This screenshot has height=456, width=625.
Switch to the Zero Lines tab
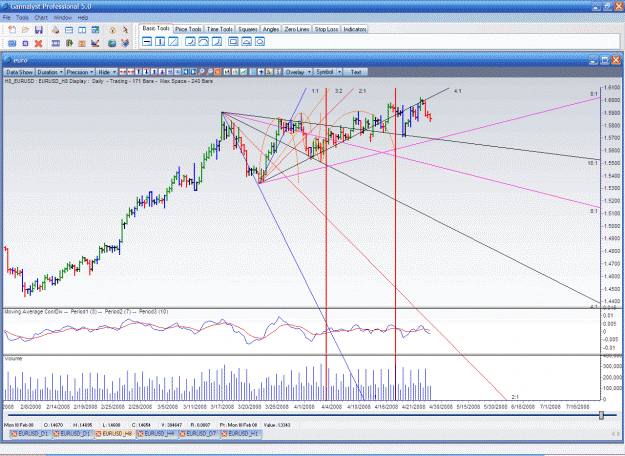pos(297,29)
